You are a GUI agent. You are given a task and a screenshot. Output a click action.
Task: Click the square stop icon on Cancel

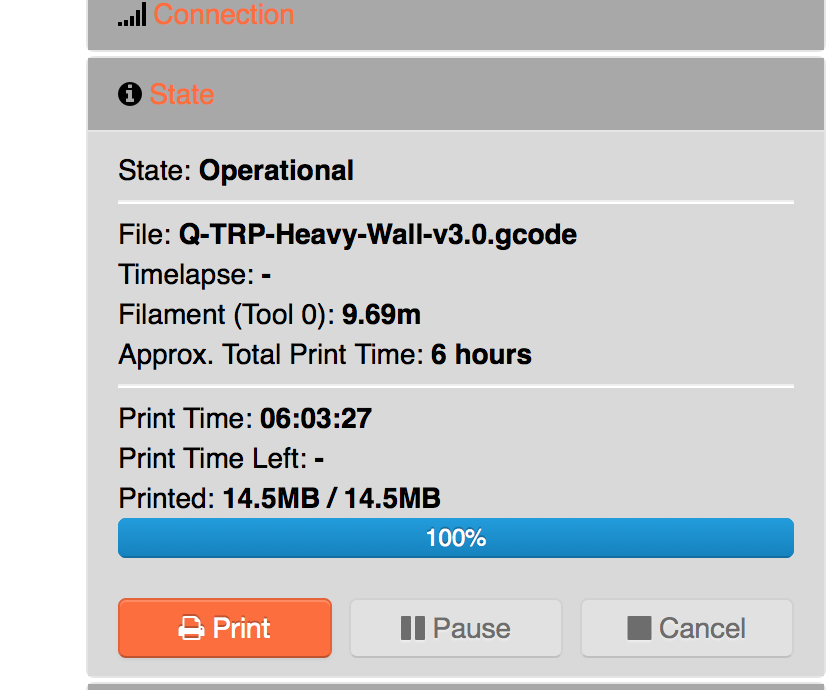639,629
